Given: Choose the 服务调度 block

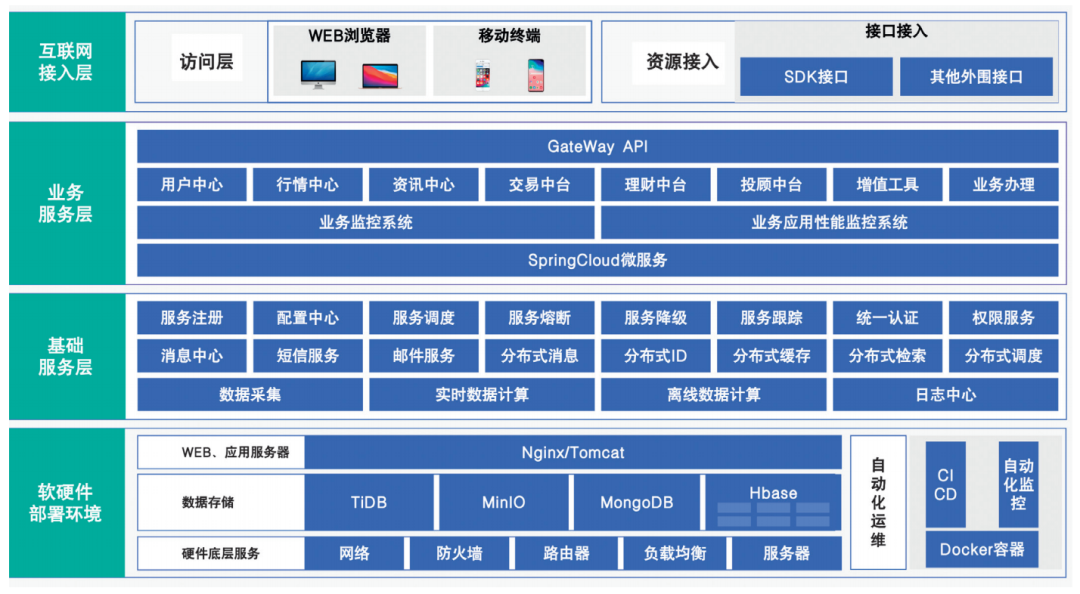Looking at the screenshot, I should tap(424, 318).
